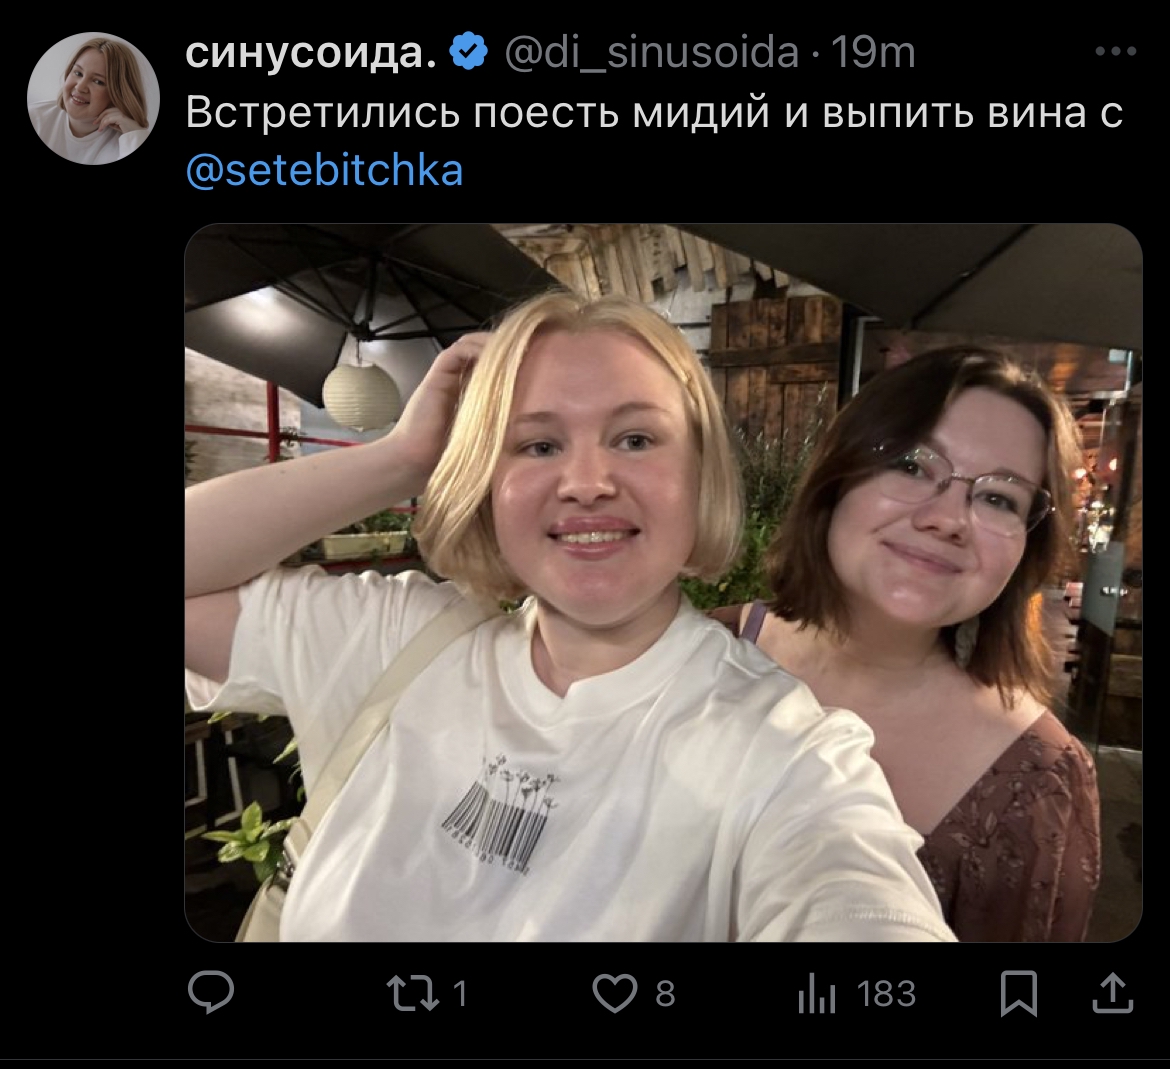This screenshot has height=1069, width=1170.
Task: Click the 19m timestamp
Action: tap(872, 52)
